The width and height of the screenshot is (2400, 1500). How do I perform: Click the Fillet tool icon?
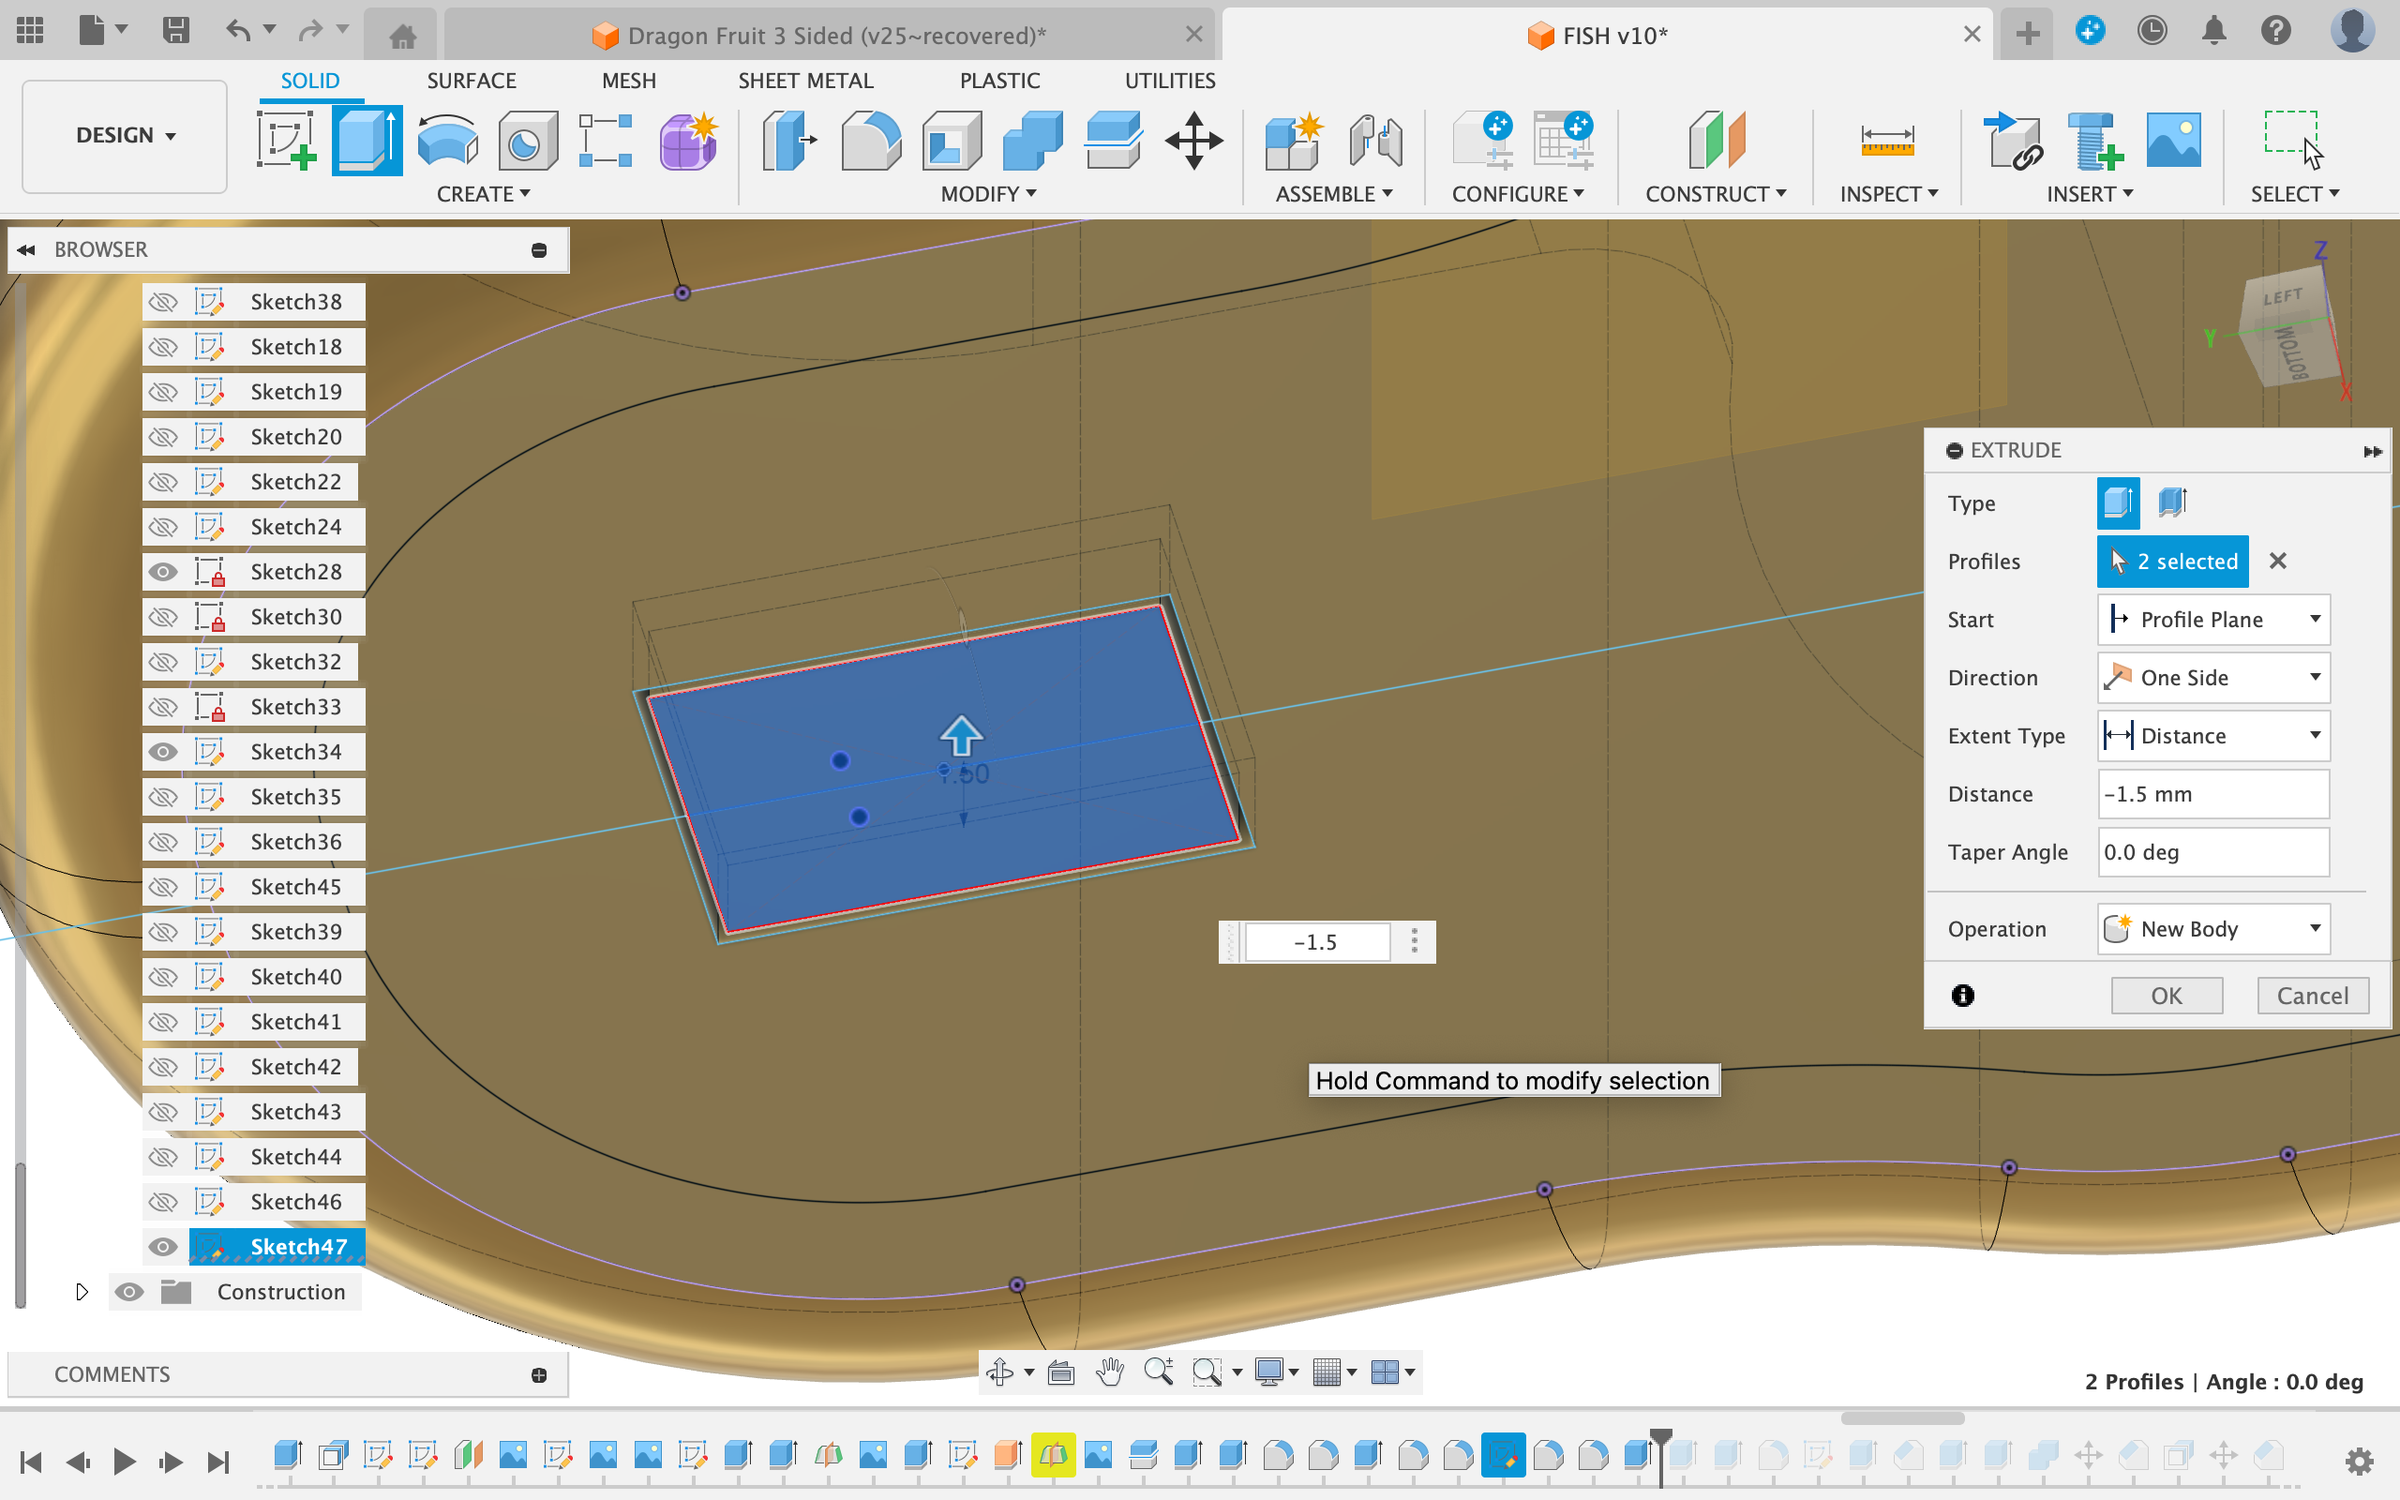(x=870, y=140)
